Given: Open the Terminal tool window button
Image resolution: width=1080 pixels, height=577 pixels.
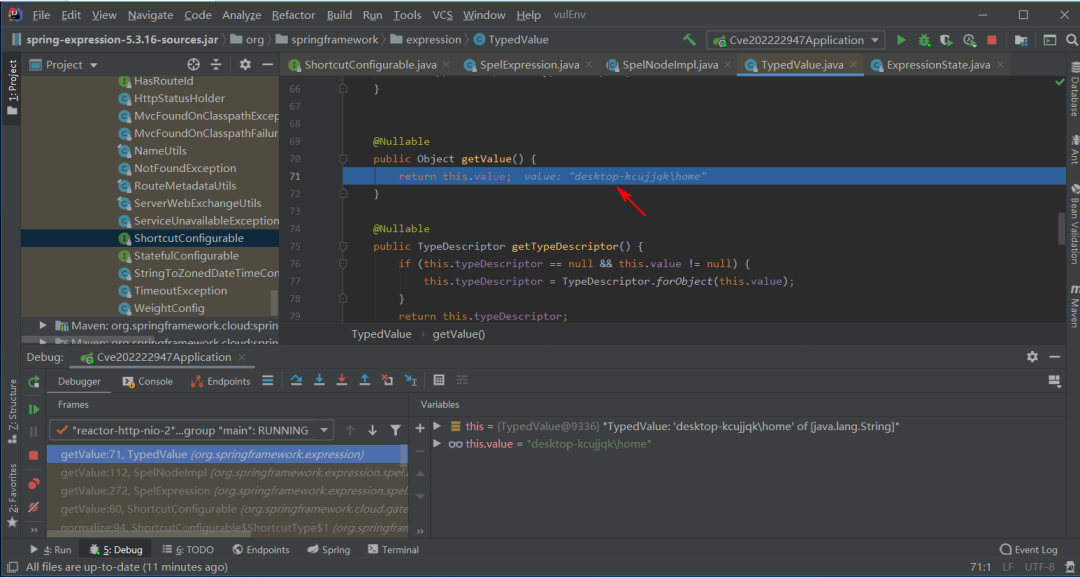Looking at the screenshot, I should 393,549.
